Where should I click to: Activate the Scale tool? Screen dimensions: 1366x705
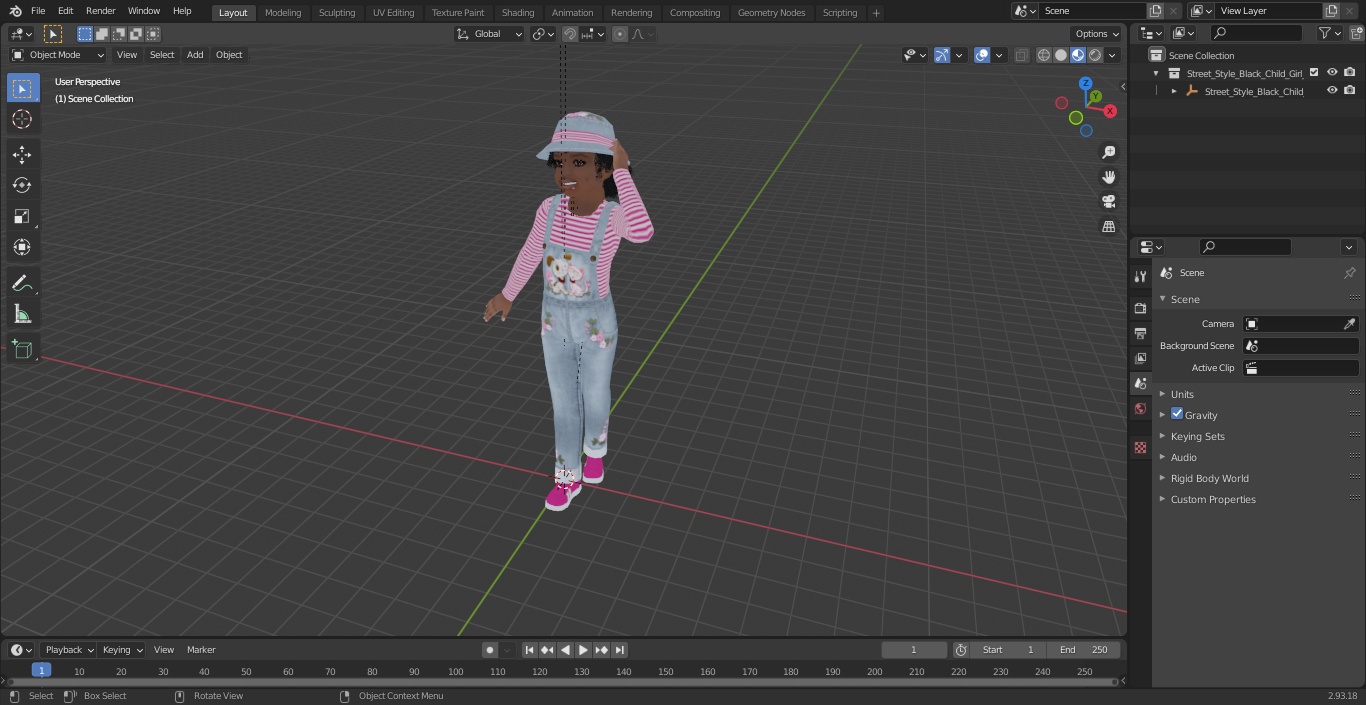(x=22, y=216)
